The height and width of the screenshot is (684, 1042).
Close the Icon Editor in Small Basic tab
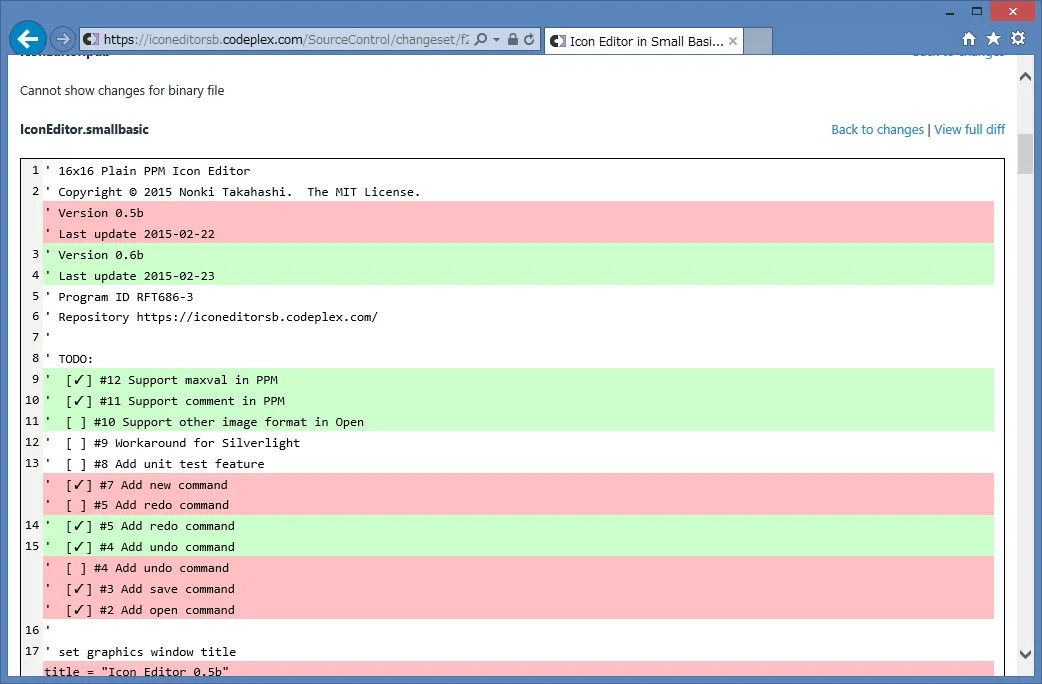point(732,41)
